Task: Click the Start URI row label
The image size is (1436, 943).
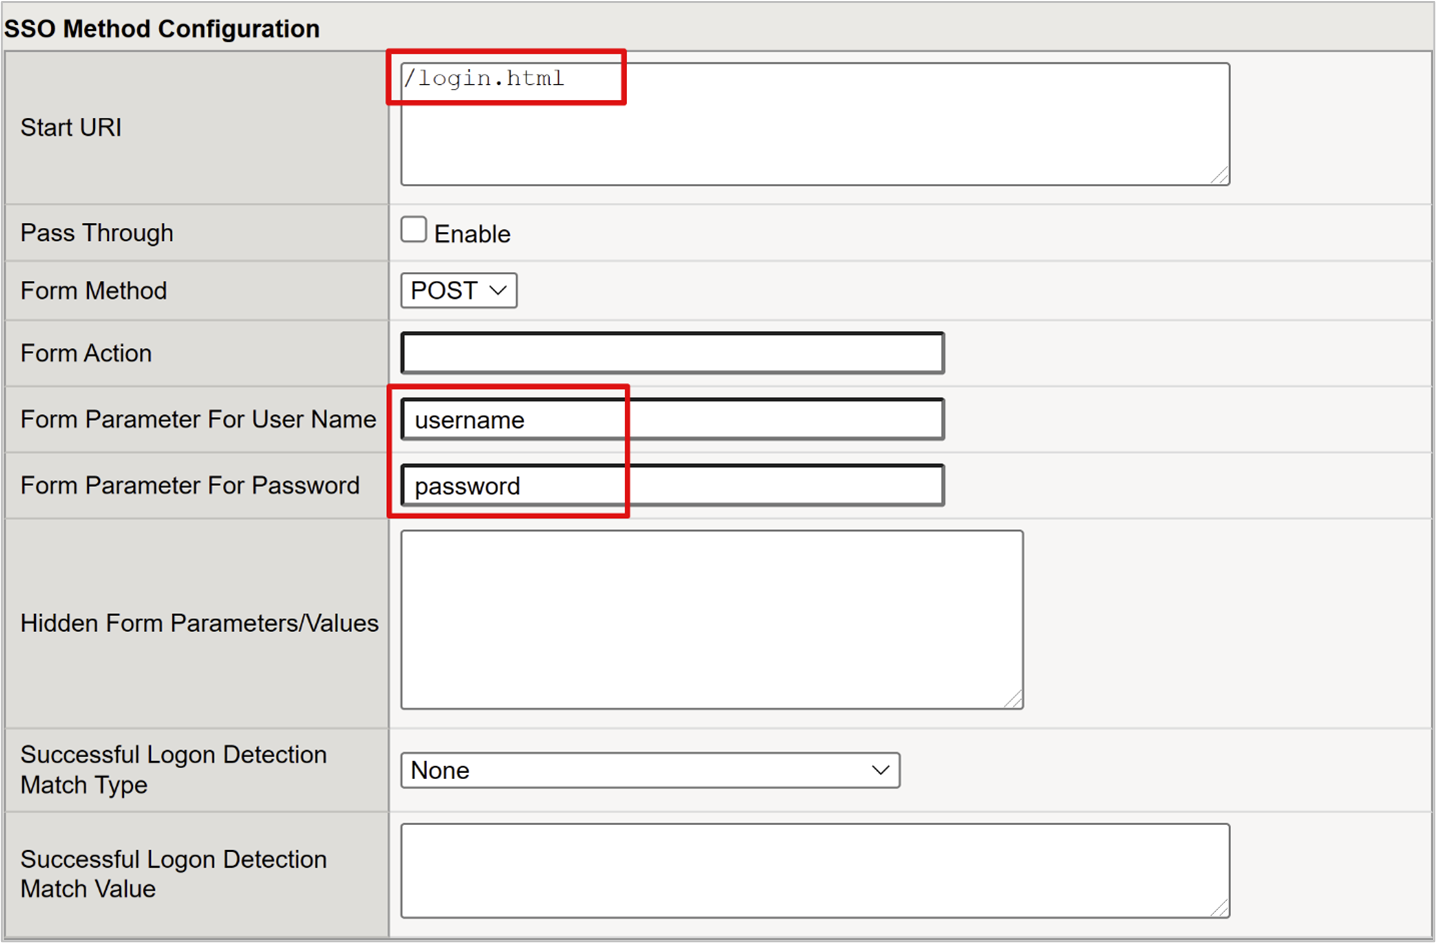Action: pyautogui.click(x=70, y=127)
